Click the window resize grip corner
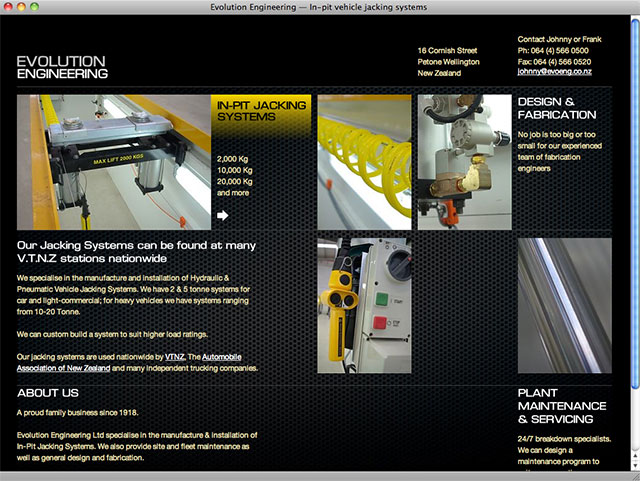 (x=635, y=476)
